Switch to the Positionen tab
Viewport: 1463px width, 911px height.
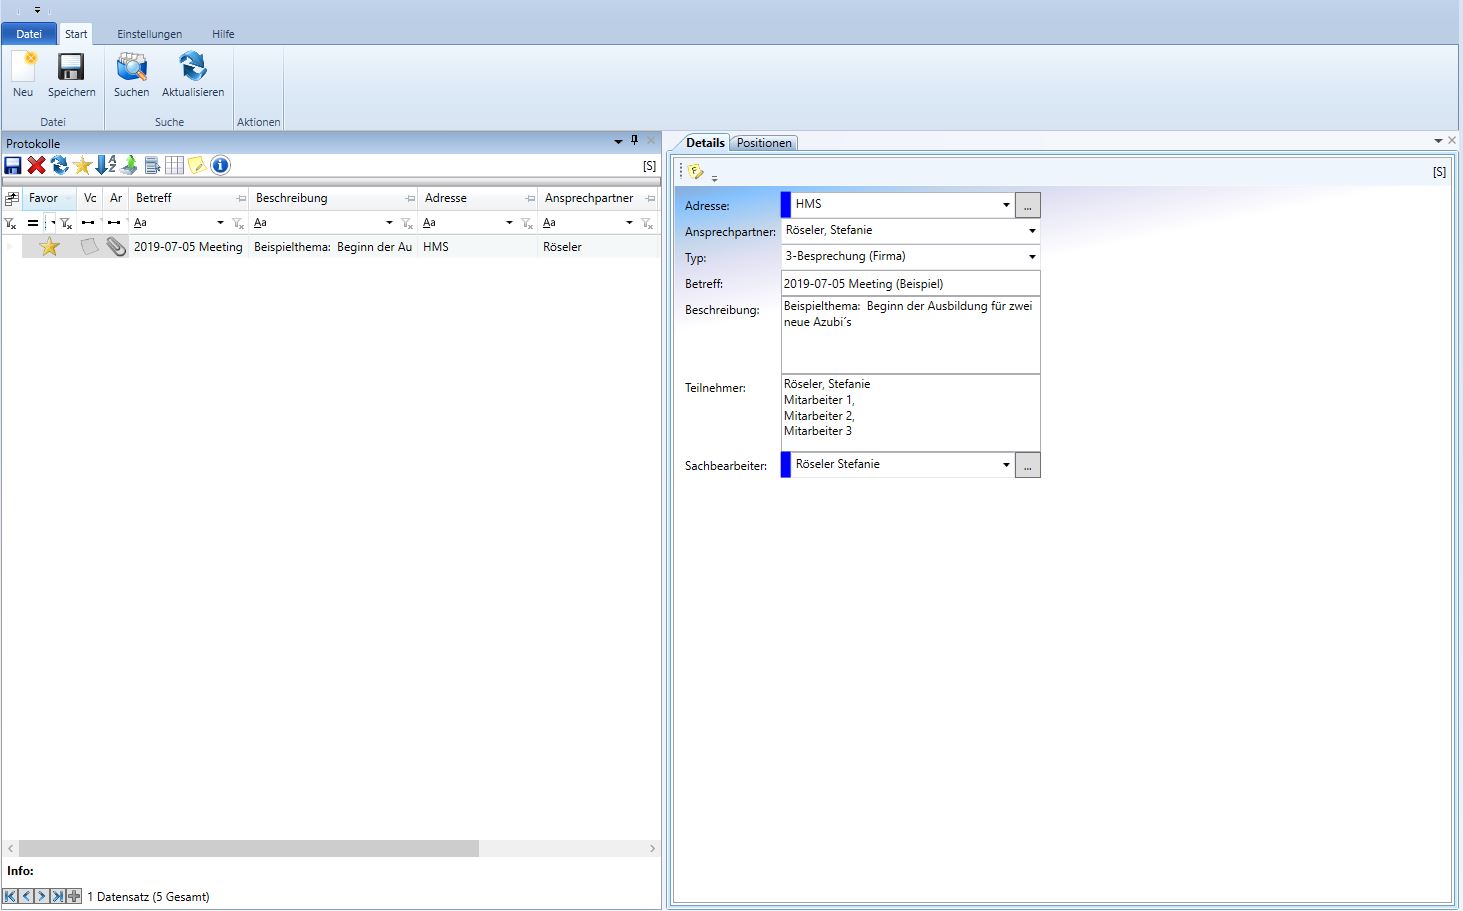click(764, 143)
